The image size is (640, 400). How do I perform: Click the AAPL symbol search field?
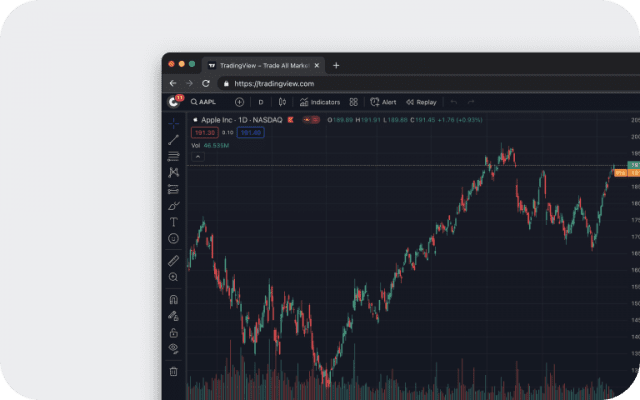point(203,102)
